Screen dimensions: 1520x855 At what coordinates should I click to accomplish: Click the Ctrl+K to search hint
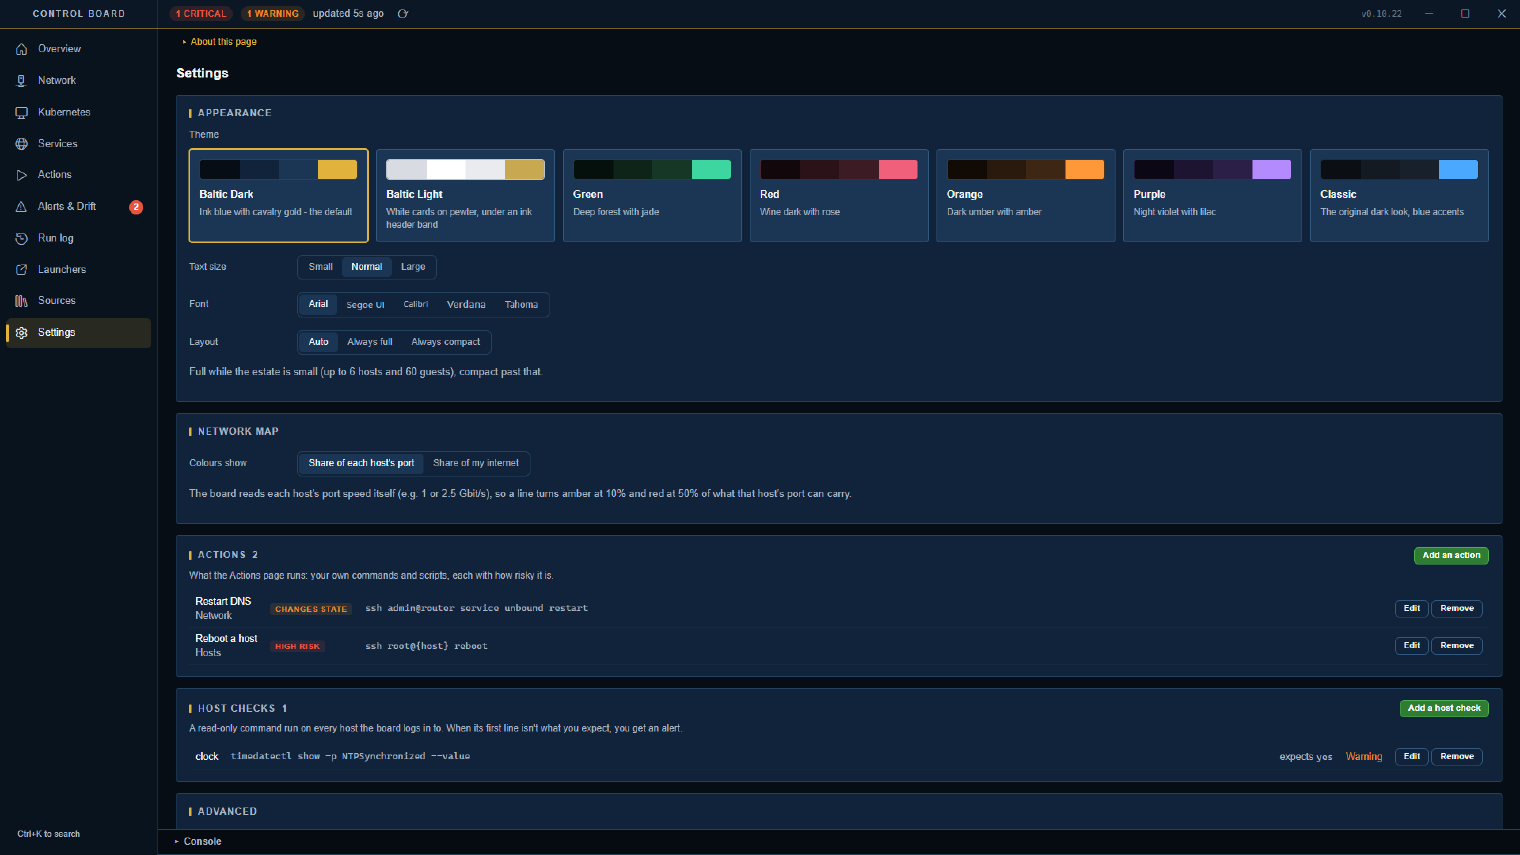pyautogui.click(x=48, y=834)
